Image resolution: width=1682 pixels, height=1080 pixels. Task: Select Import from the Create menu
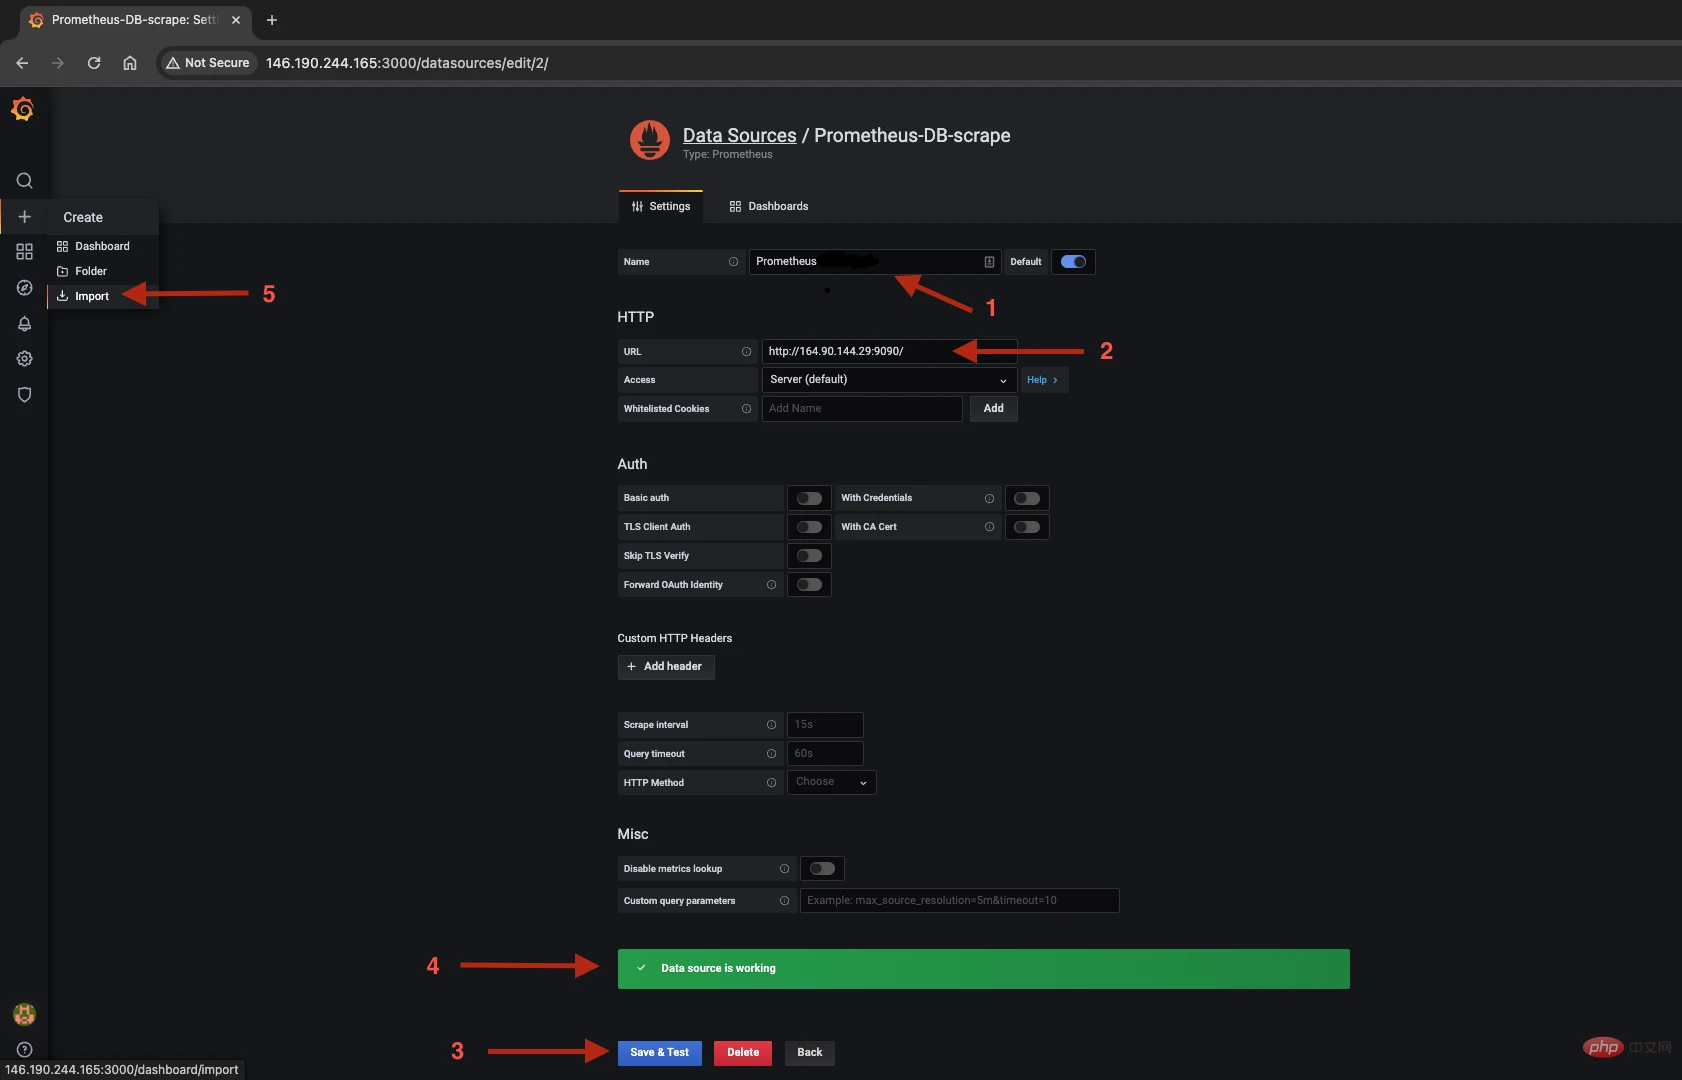90,295
